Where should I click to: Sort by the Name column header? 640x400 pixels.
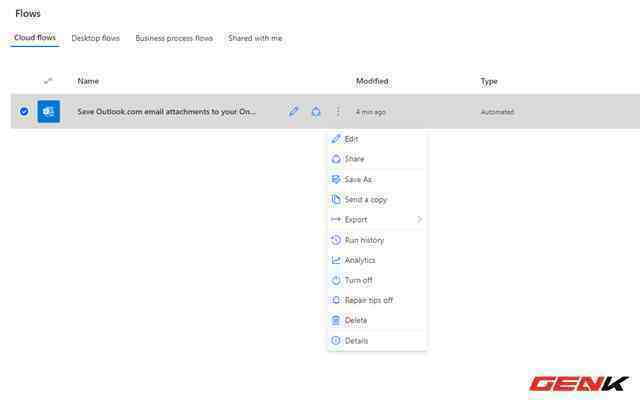[x=88, y=81]
